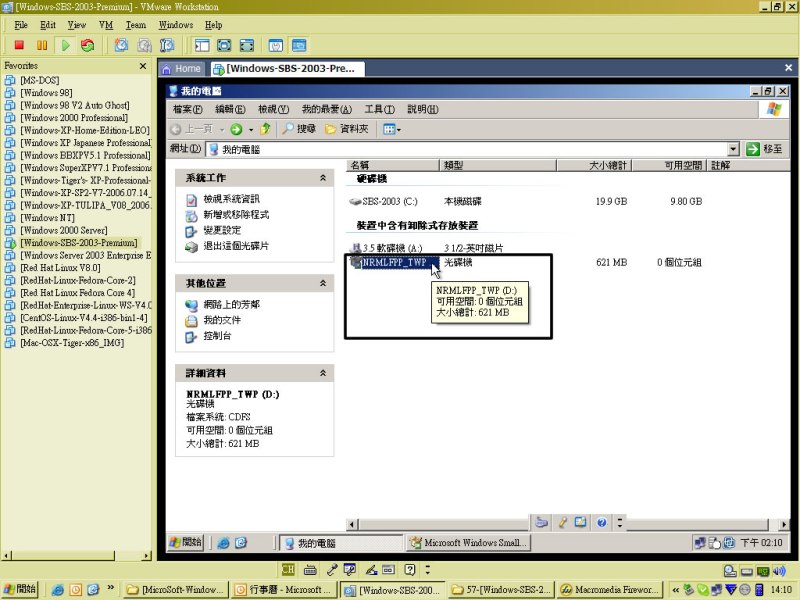Switch to the Home tab

click(182, 68)
